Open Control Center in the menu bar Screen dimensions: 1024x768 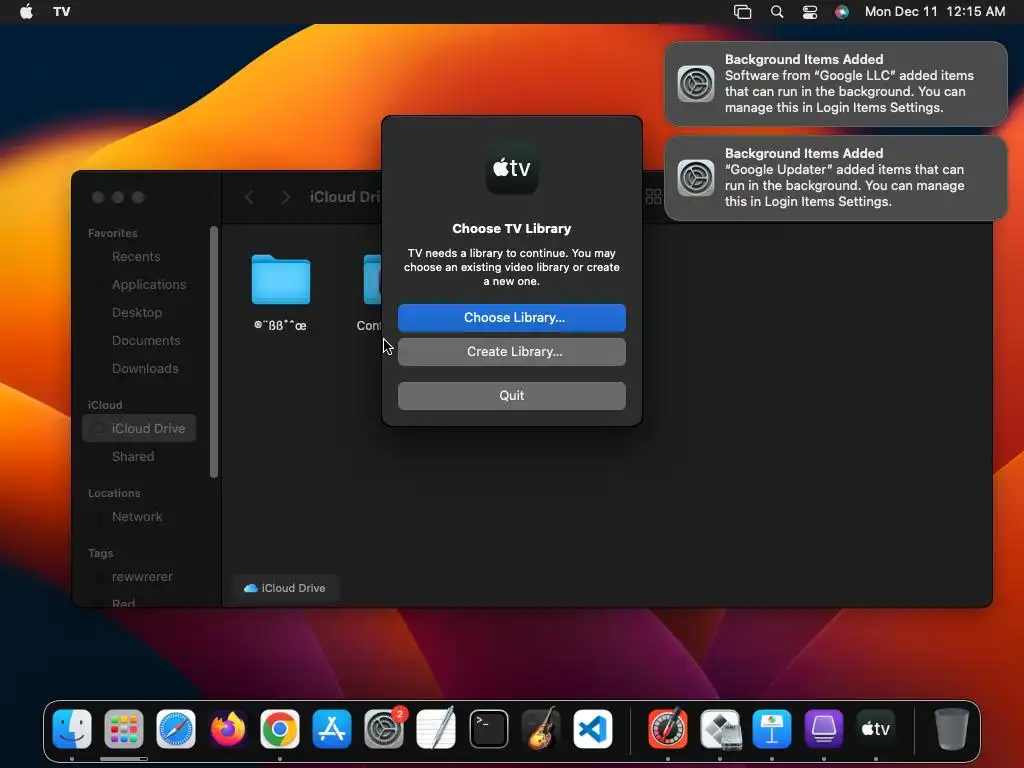tap(810, 12)
